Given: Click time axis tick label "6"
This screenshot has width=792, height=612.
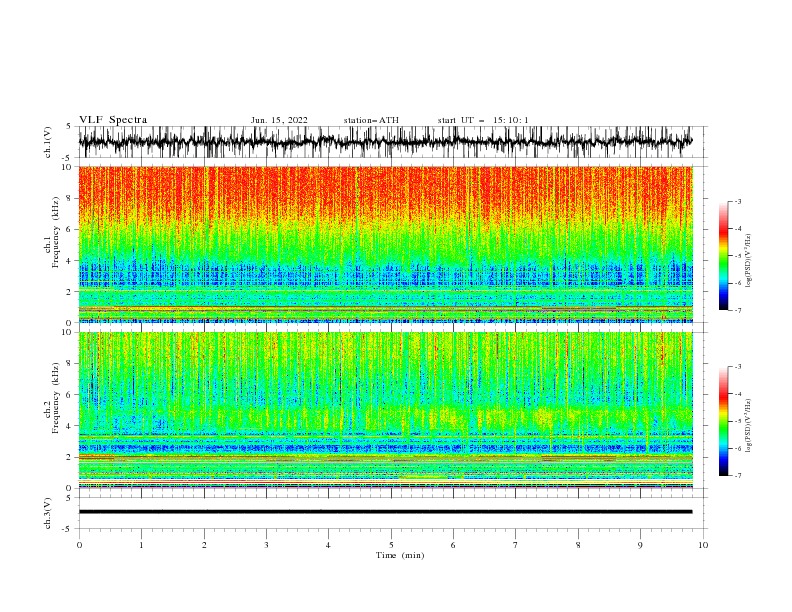Looking at the screenshot, I should (453, 545).
